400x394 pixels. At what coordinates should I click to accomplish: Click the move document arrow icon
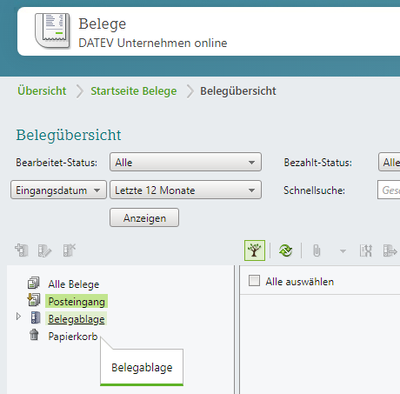pos(390,251)
